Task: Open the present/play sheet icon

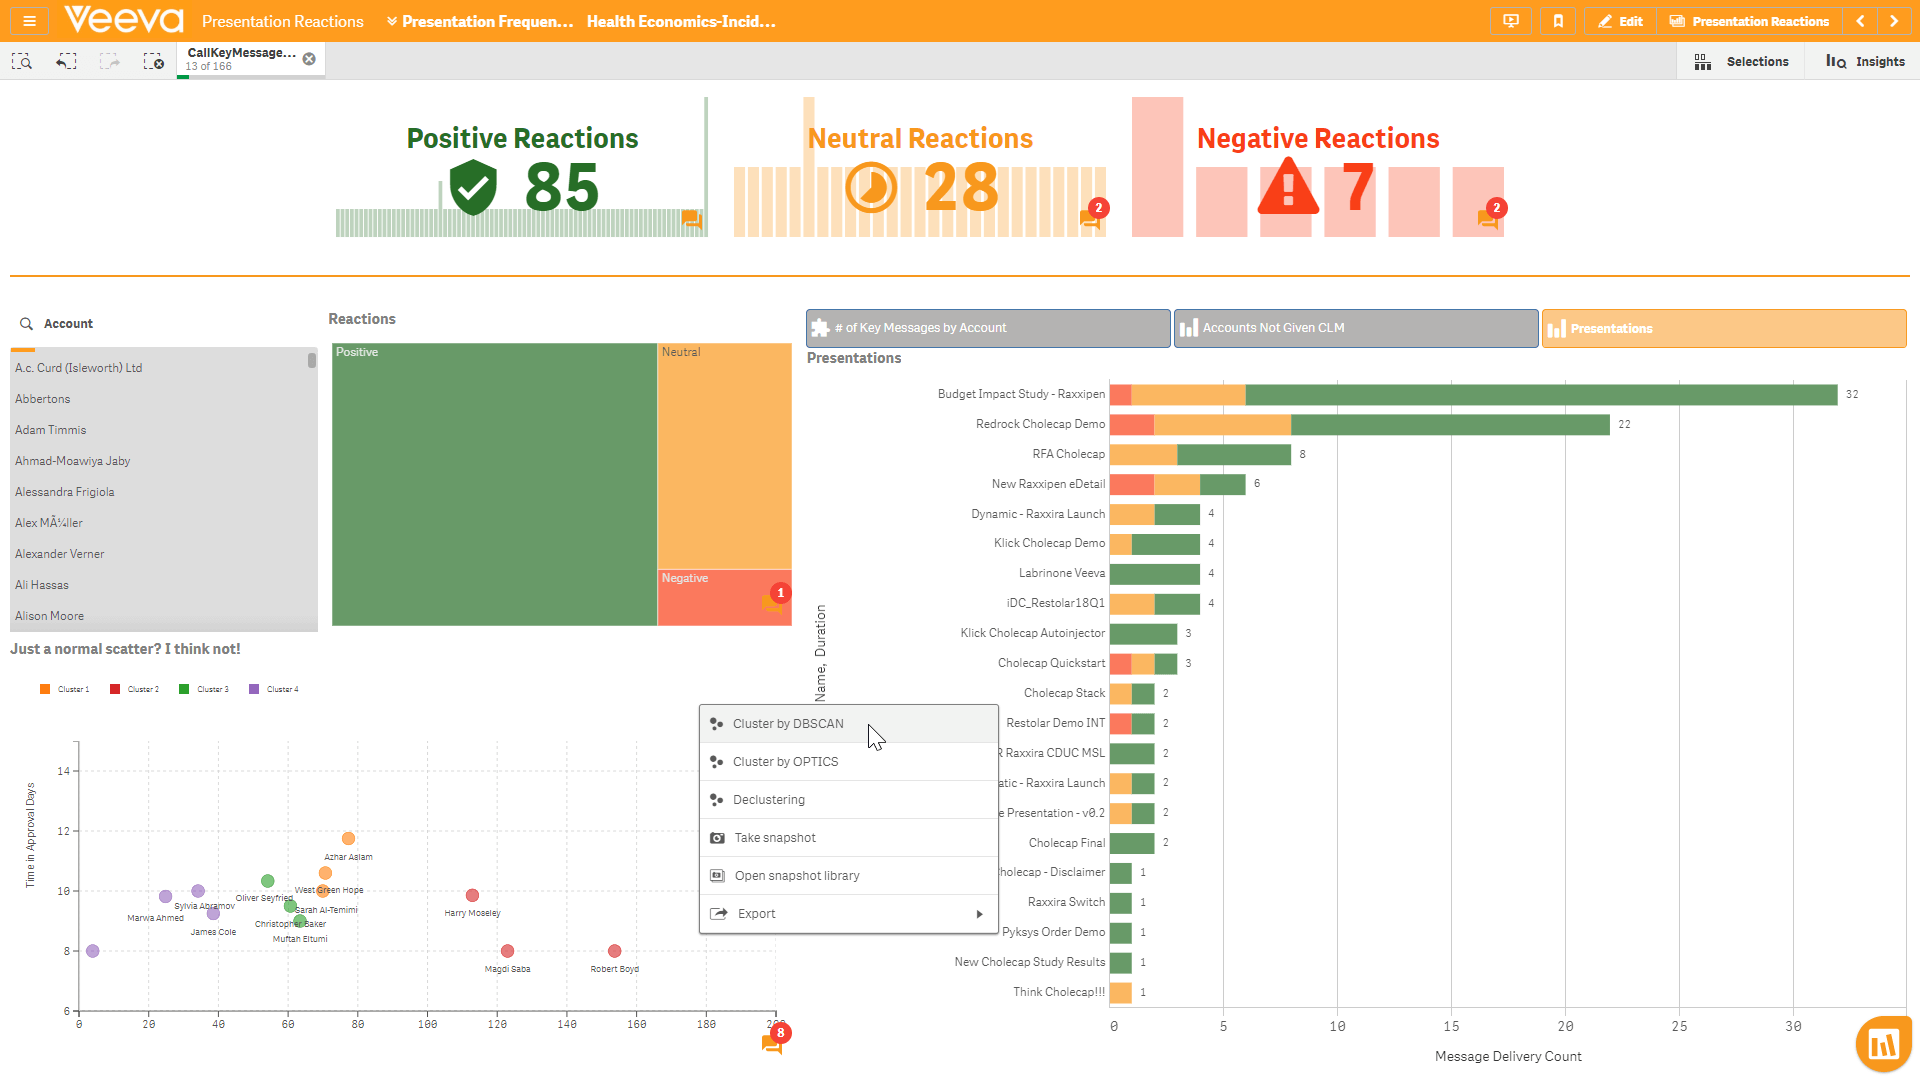Action: [1511, 21]
